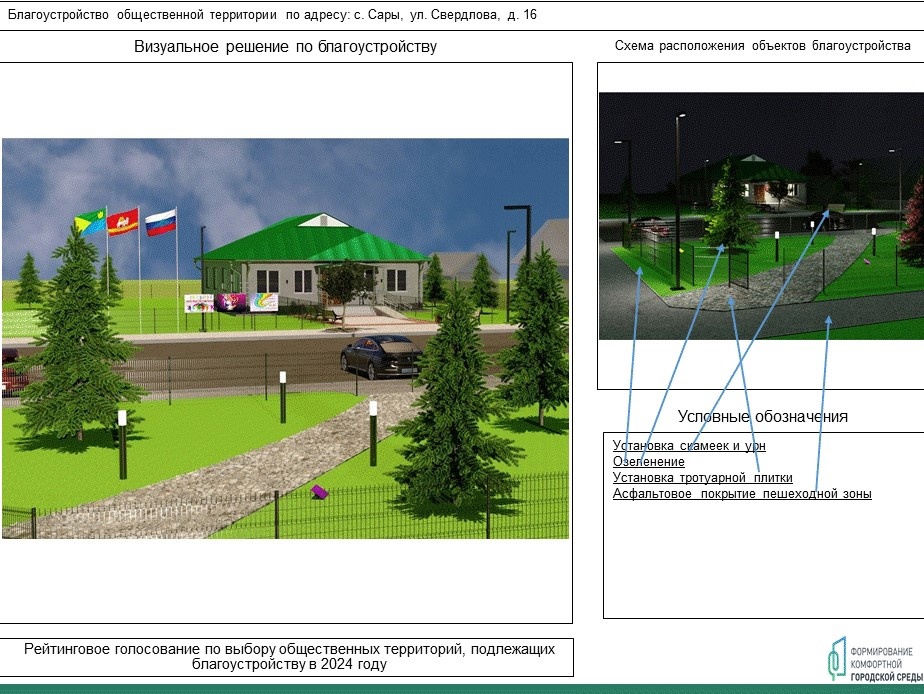The height and width of the screenshot is (694, 924).
Task: Click the heading 'Схема расположения объектов благоустройства'
Action: pos(763,46)
